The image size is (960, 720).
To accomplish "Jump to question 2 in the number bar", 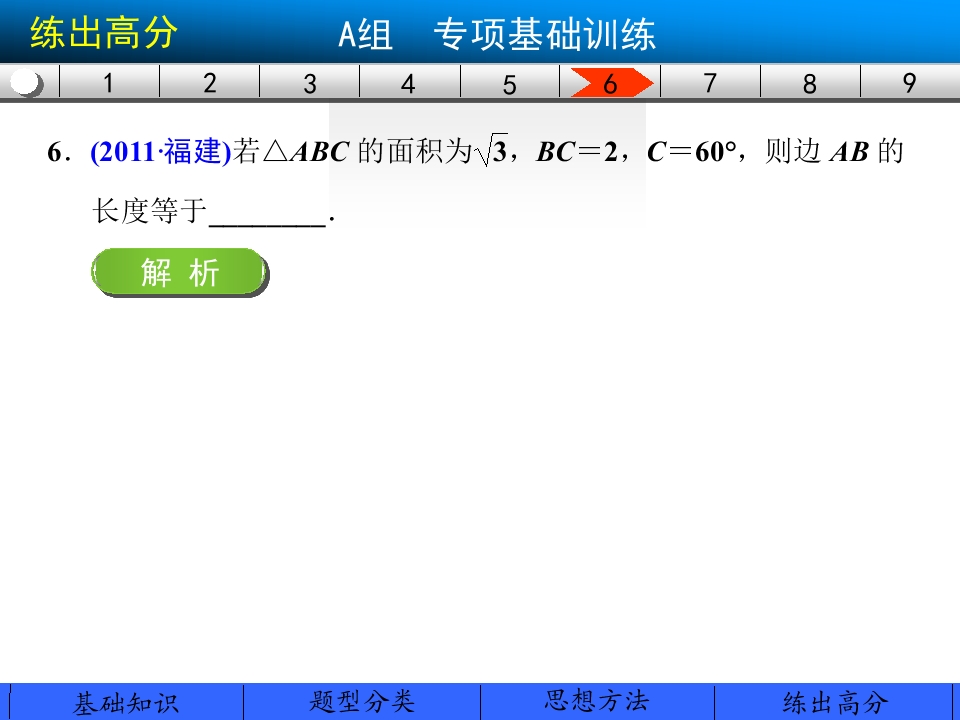I will click(x=209, y=83).
